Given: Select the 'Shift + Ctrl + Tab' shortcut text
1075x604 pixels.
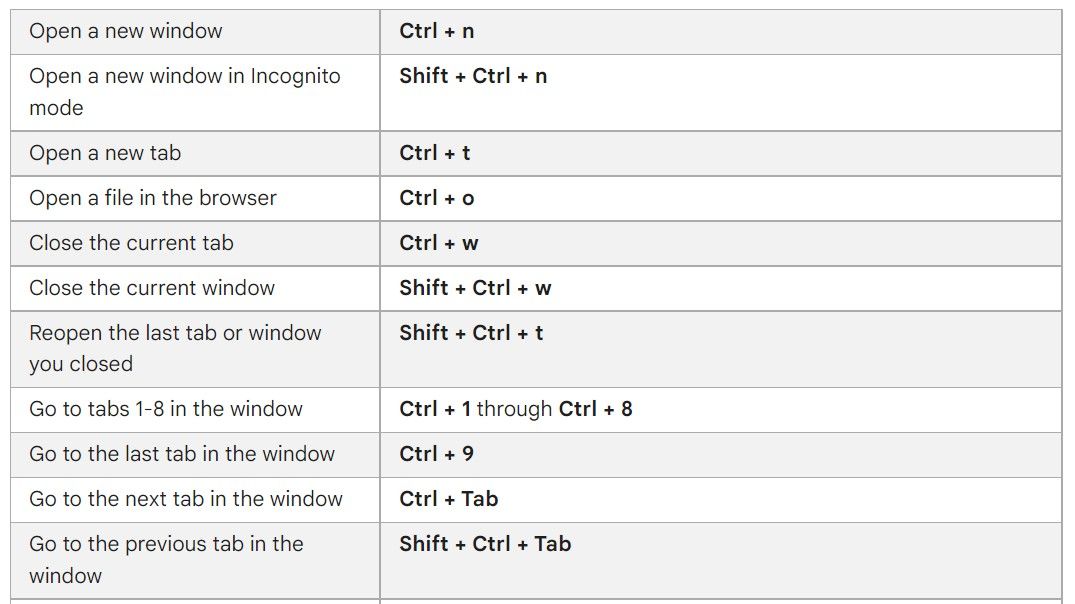Looking at the screenshot, I should [485, 544].
